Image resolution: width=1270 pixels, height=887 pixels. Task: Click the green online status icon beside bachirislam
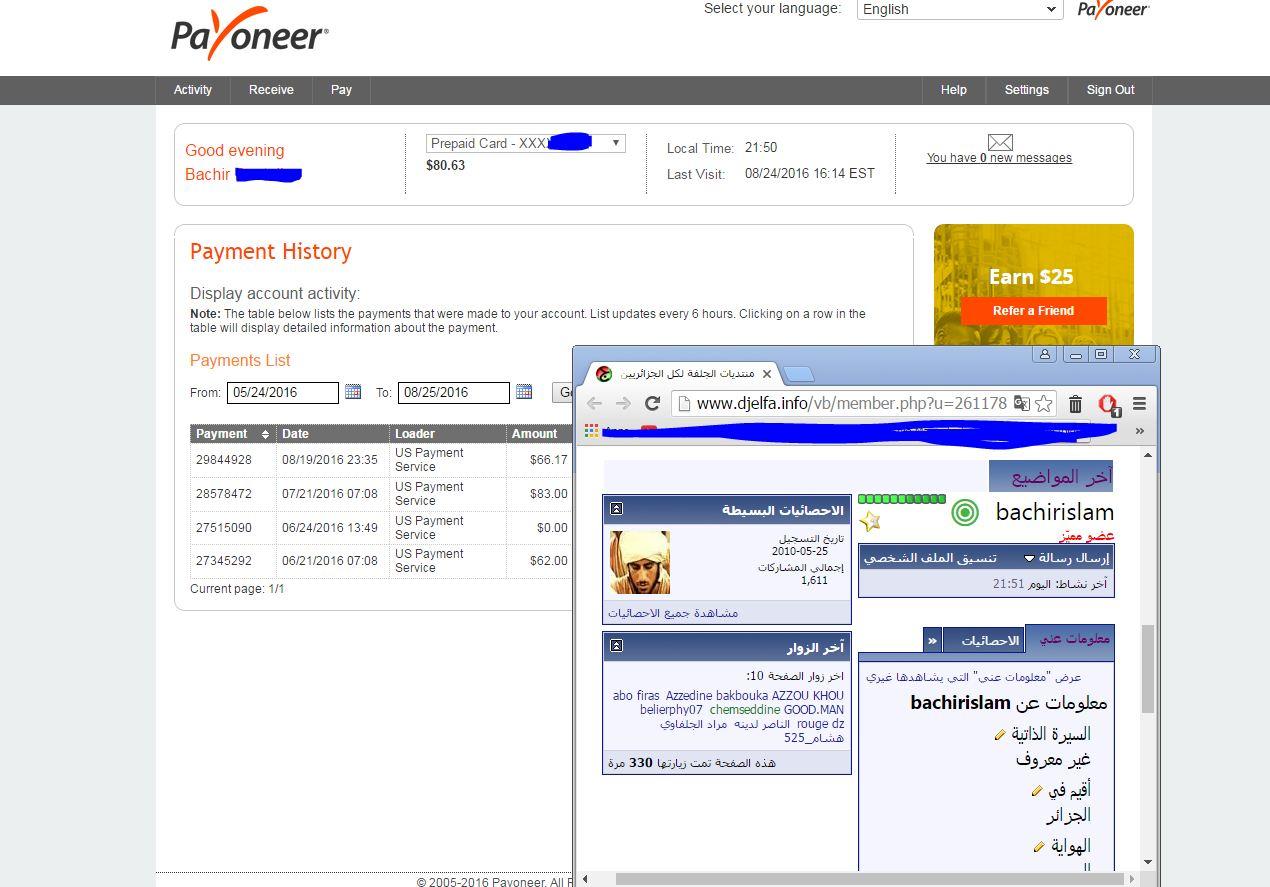964,513
